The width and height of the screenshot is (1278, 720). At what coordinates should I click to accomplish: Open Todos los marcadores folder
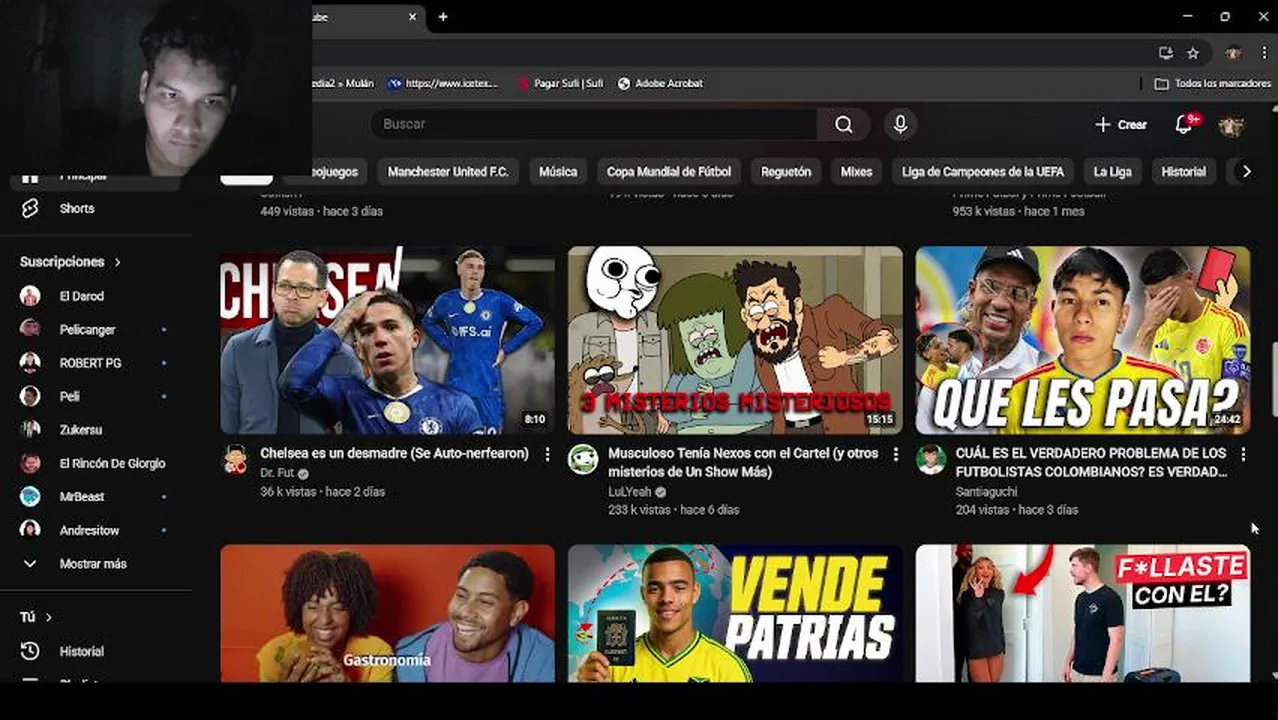(1212, 84)
